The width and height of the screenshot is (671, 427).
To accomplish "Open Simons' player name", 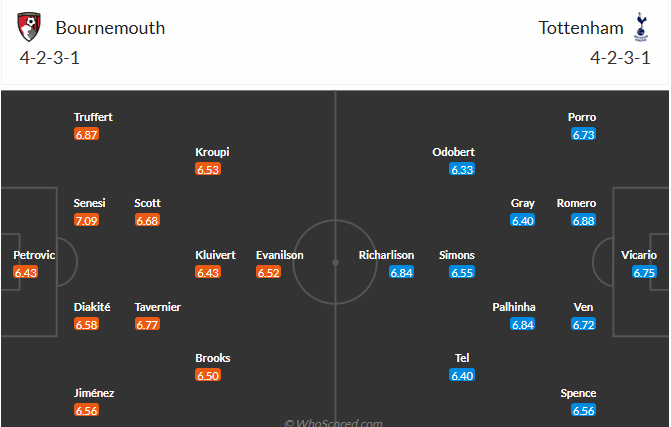I will point(457,255).
